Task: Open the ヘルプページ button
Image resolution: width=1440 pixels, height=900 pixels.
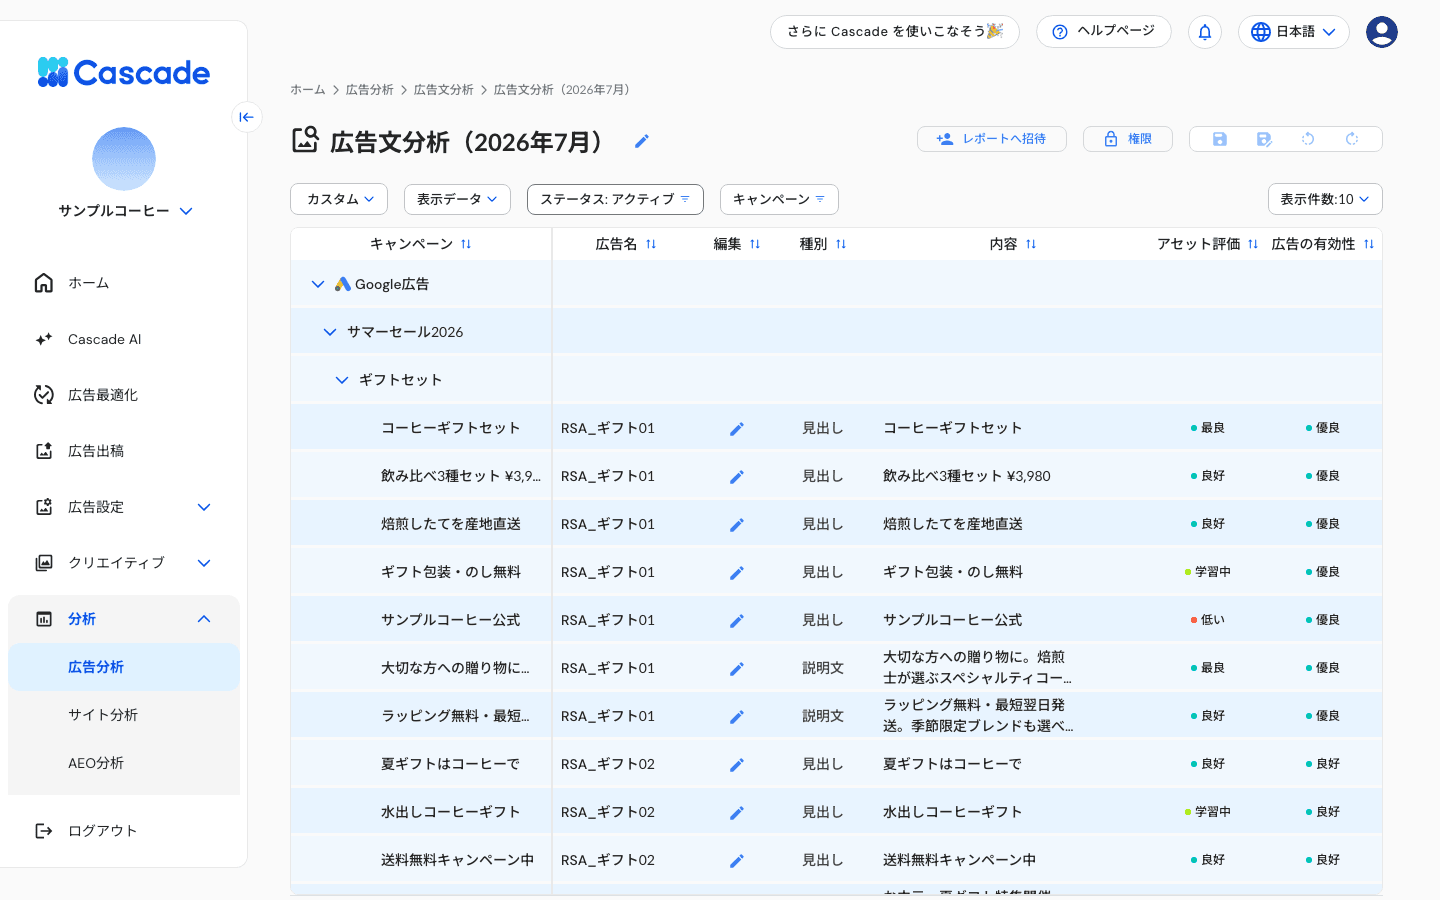Action: click(1104, 32)
